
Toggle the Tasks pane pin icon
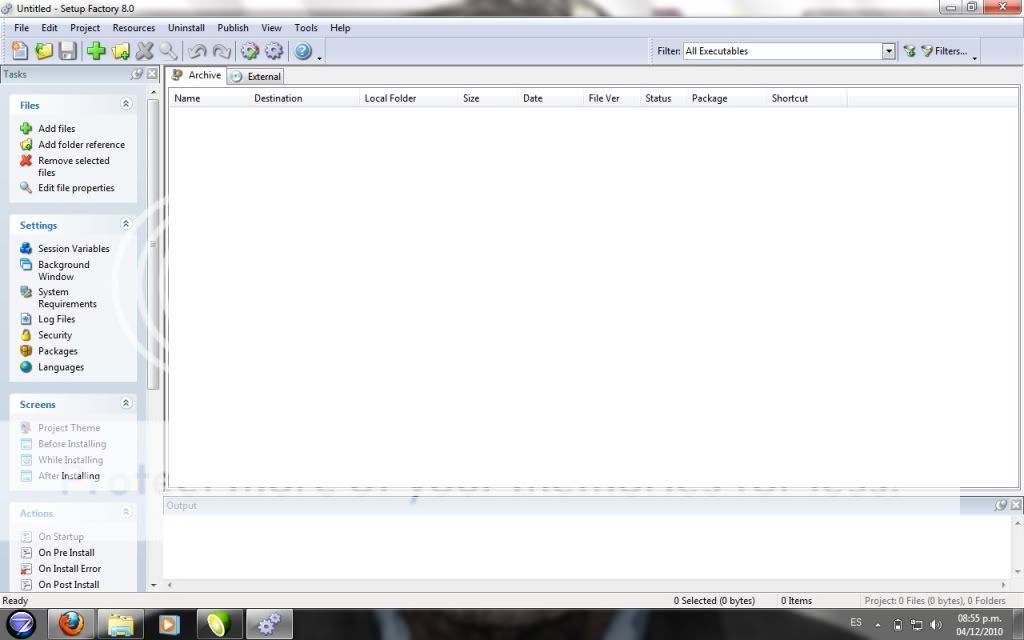[x=137, y=74]
